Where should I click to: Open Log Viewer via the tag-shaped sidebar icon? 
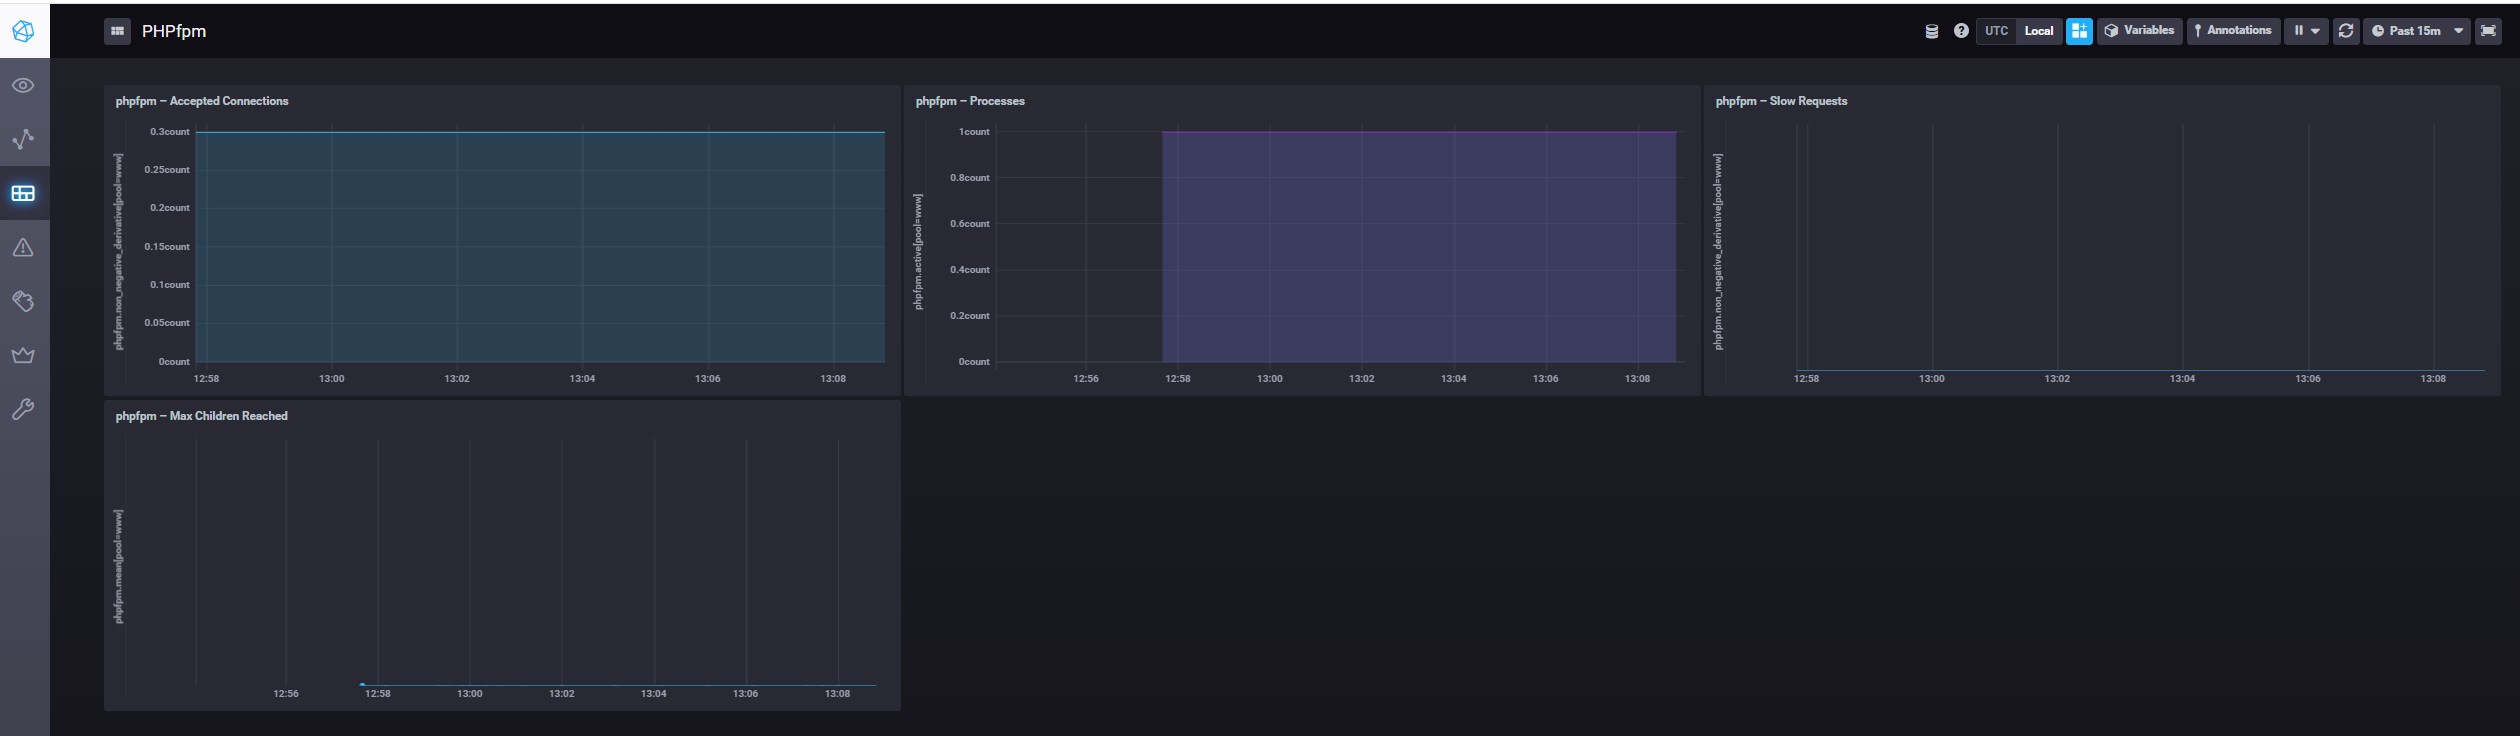point(24,301)
